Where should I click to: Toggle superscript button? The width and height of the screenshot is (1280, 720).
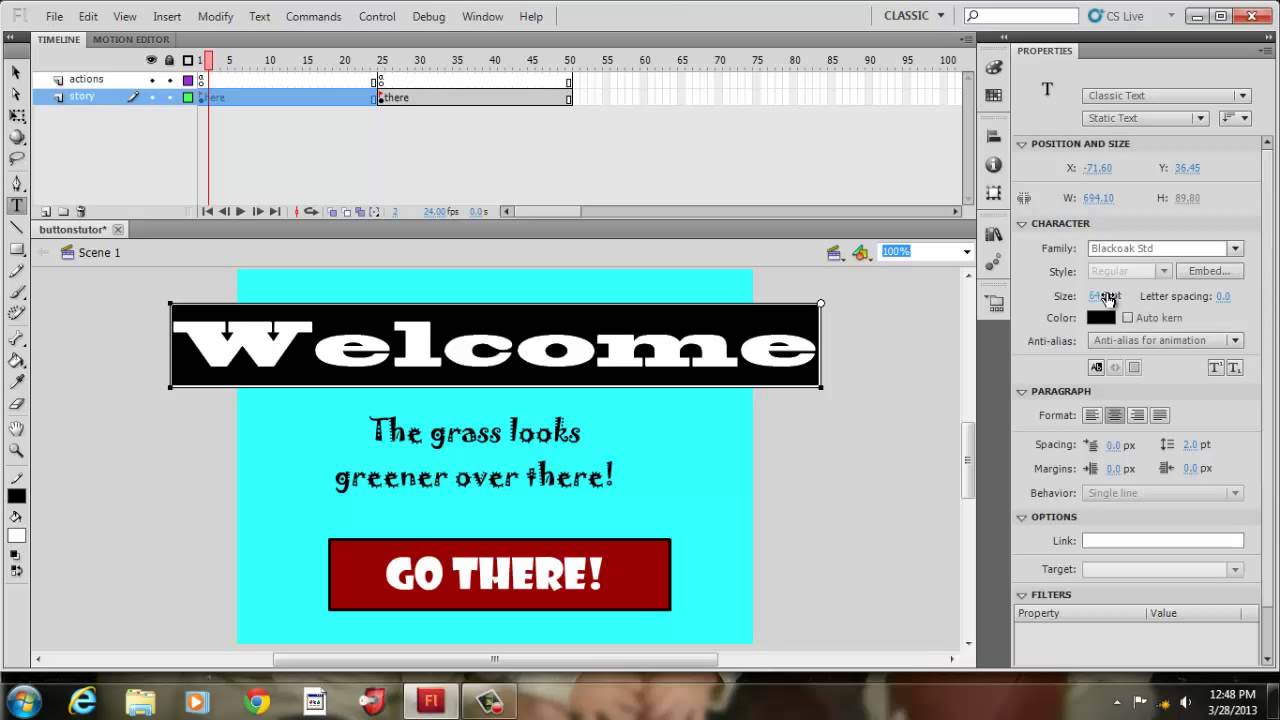point(1216,368)
